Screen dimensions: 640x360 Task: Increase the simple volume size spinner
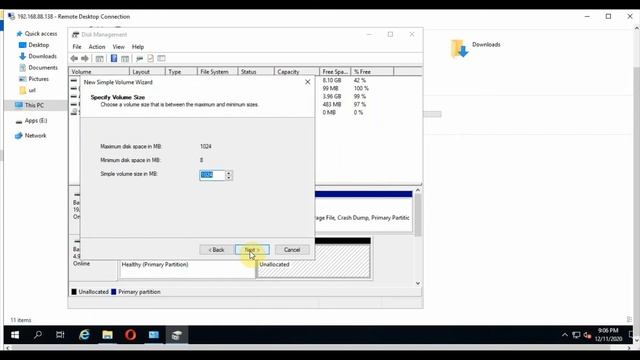(x=229, y=173)
